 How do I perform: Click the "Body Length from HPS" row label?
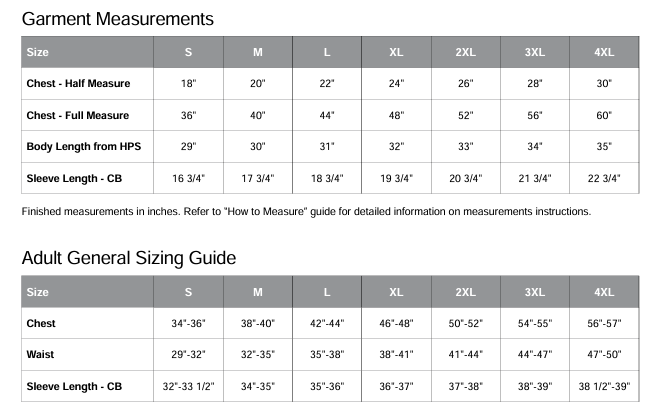84,147
